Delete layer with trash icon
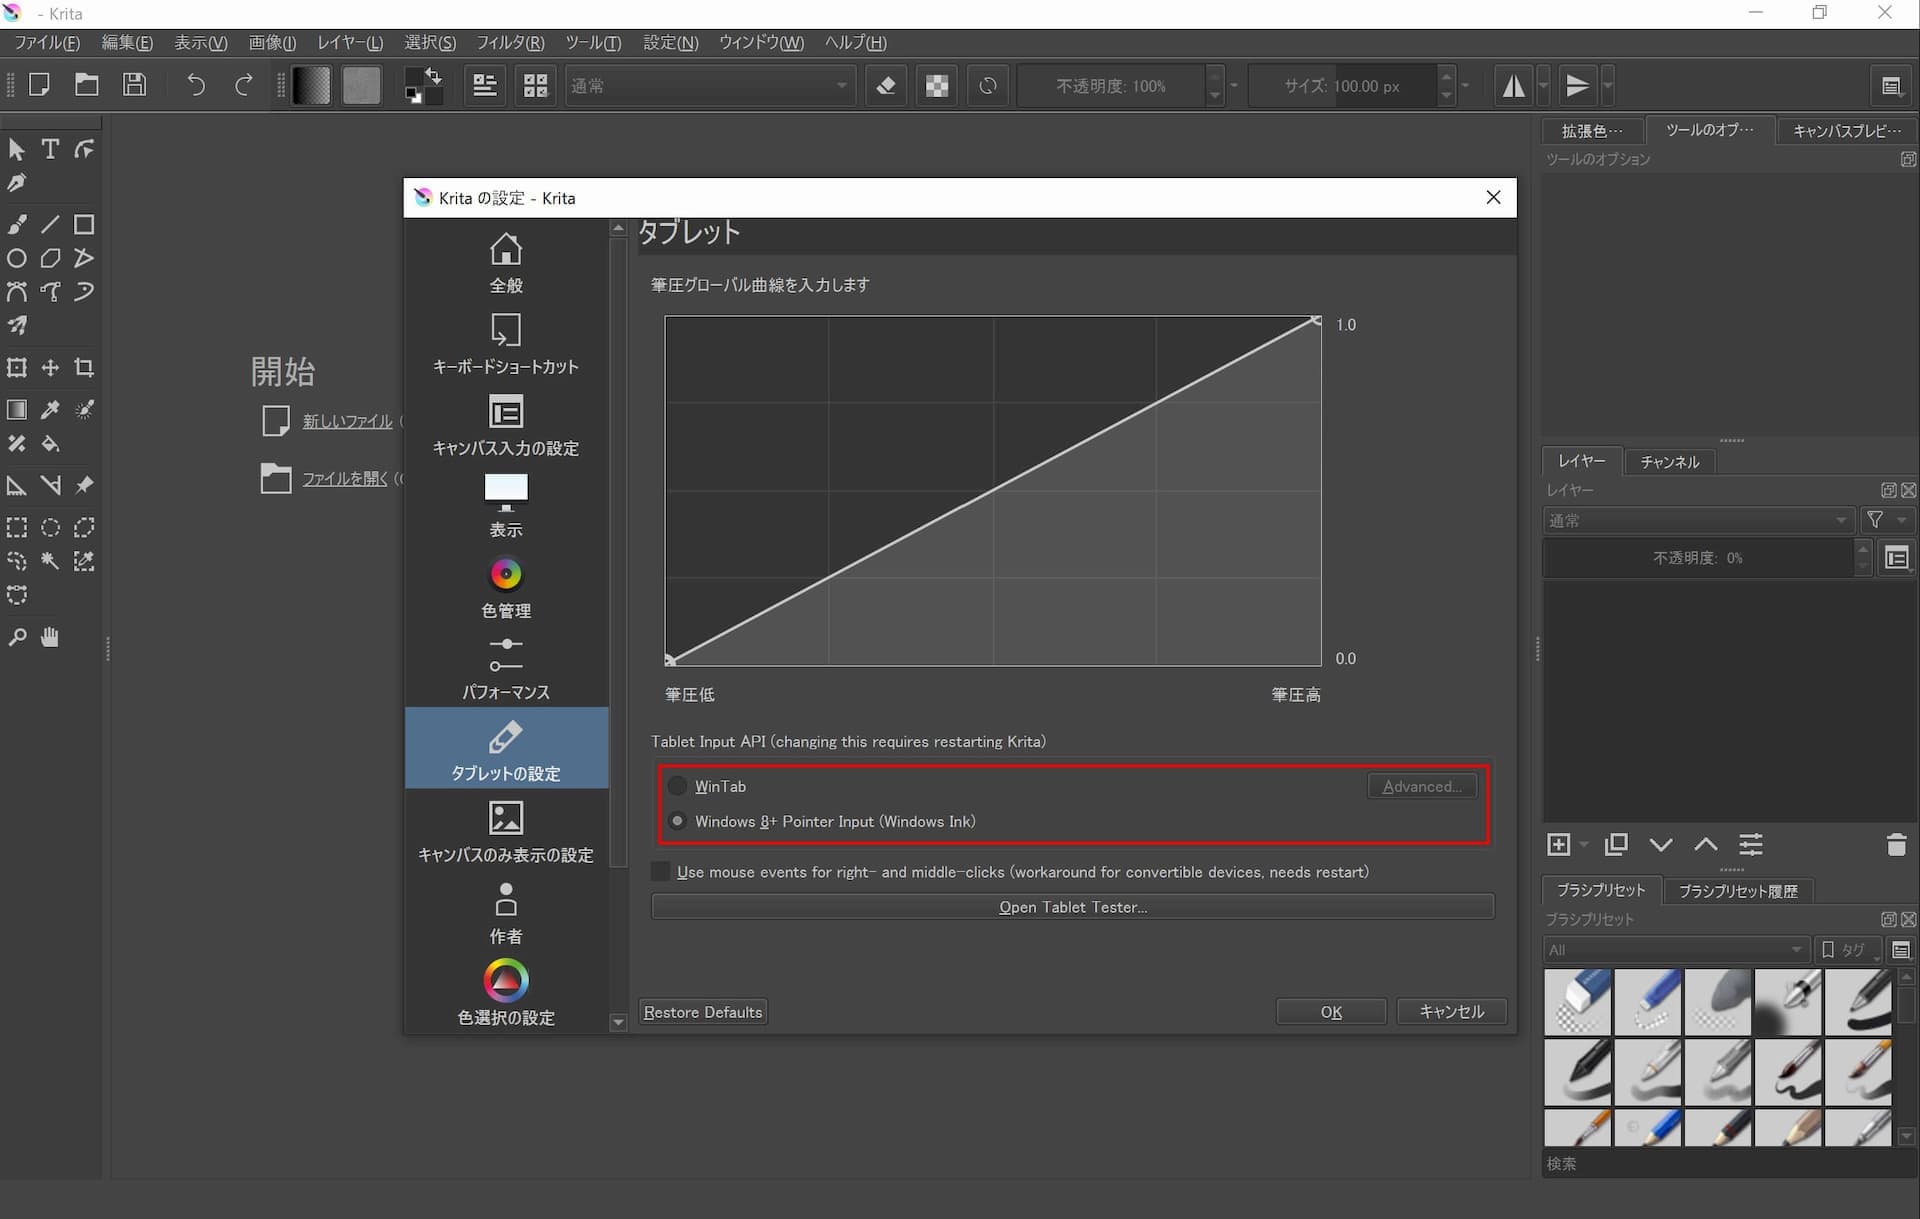Viewport: 1920px width, 1219px height. (x=1896, y=845)
